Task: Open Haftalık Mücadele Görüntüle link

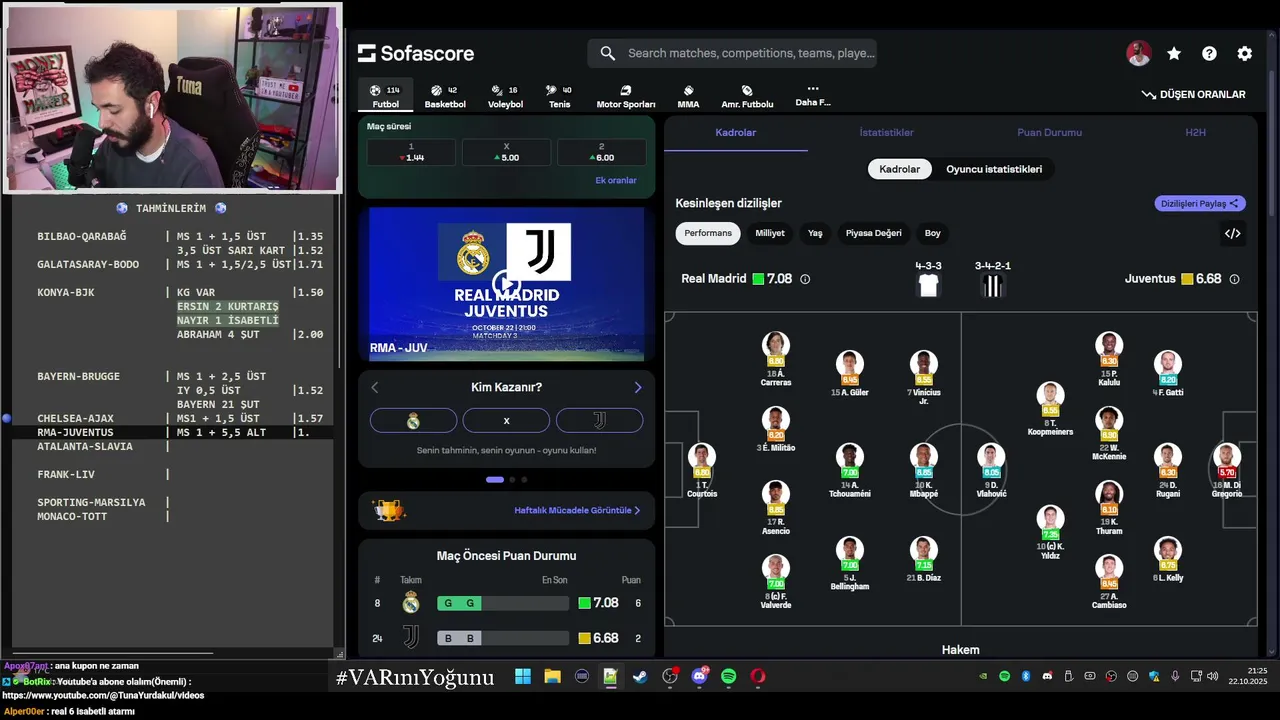Action: coord(577,510)
